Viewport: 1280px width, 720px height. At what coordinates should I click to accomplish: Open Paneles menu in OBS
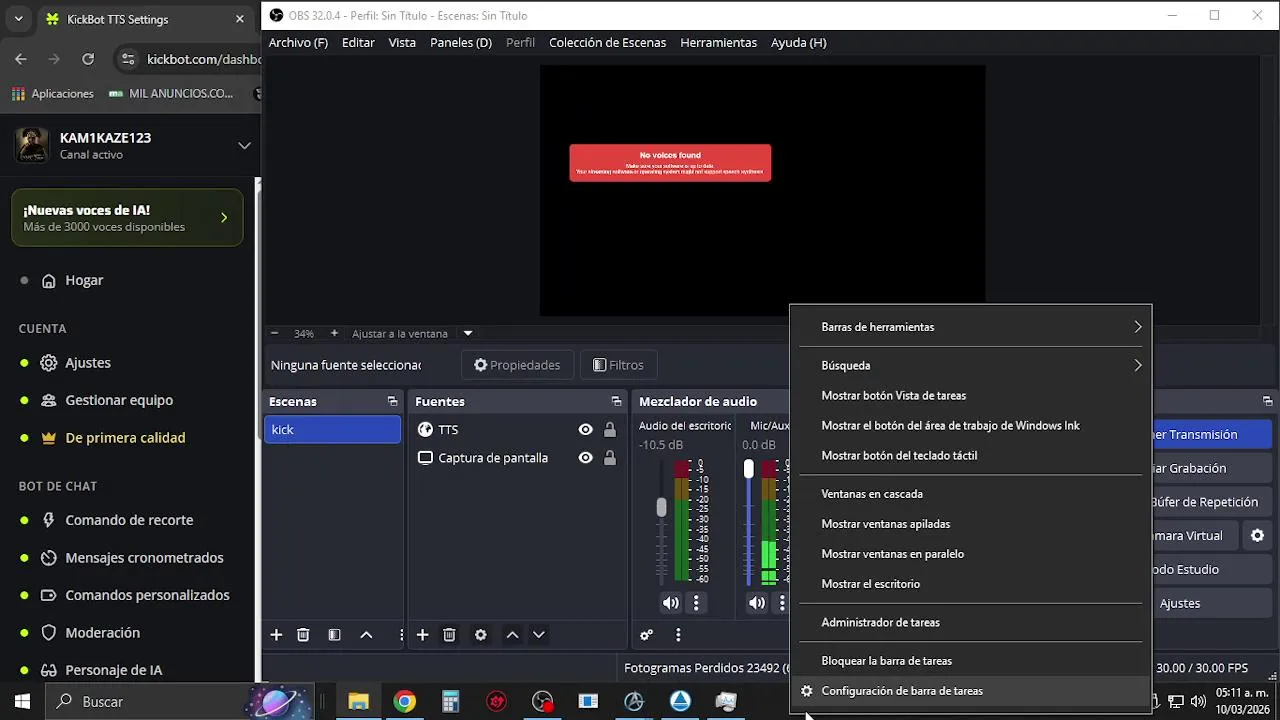click(461, 43)
